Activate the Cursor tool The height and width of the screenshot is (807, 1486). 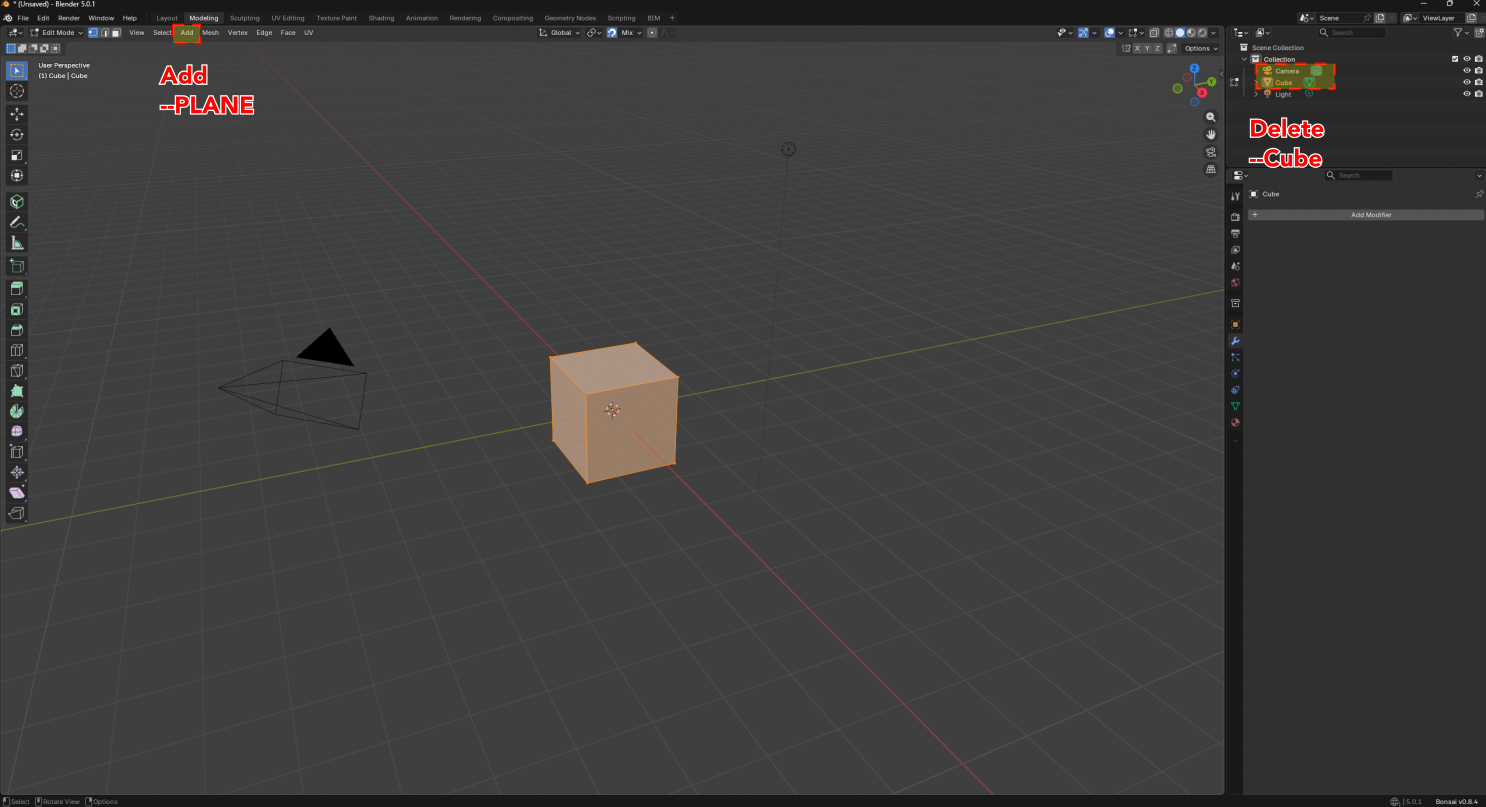tap(17, 91)
